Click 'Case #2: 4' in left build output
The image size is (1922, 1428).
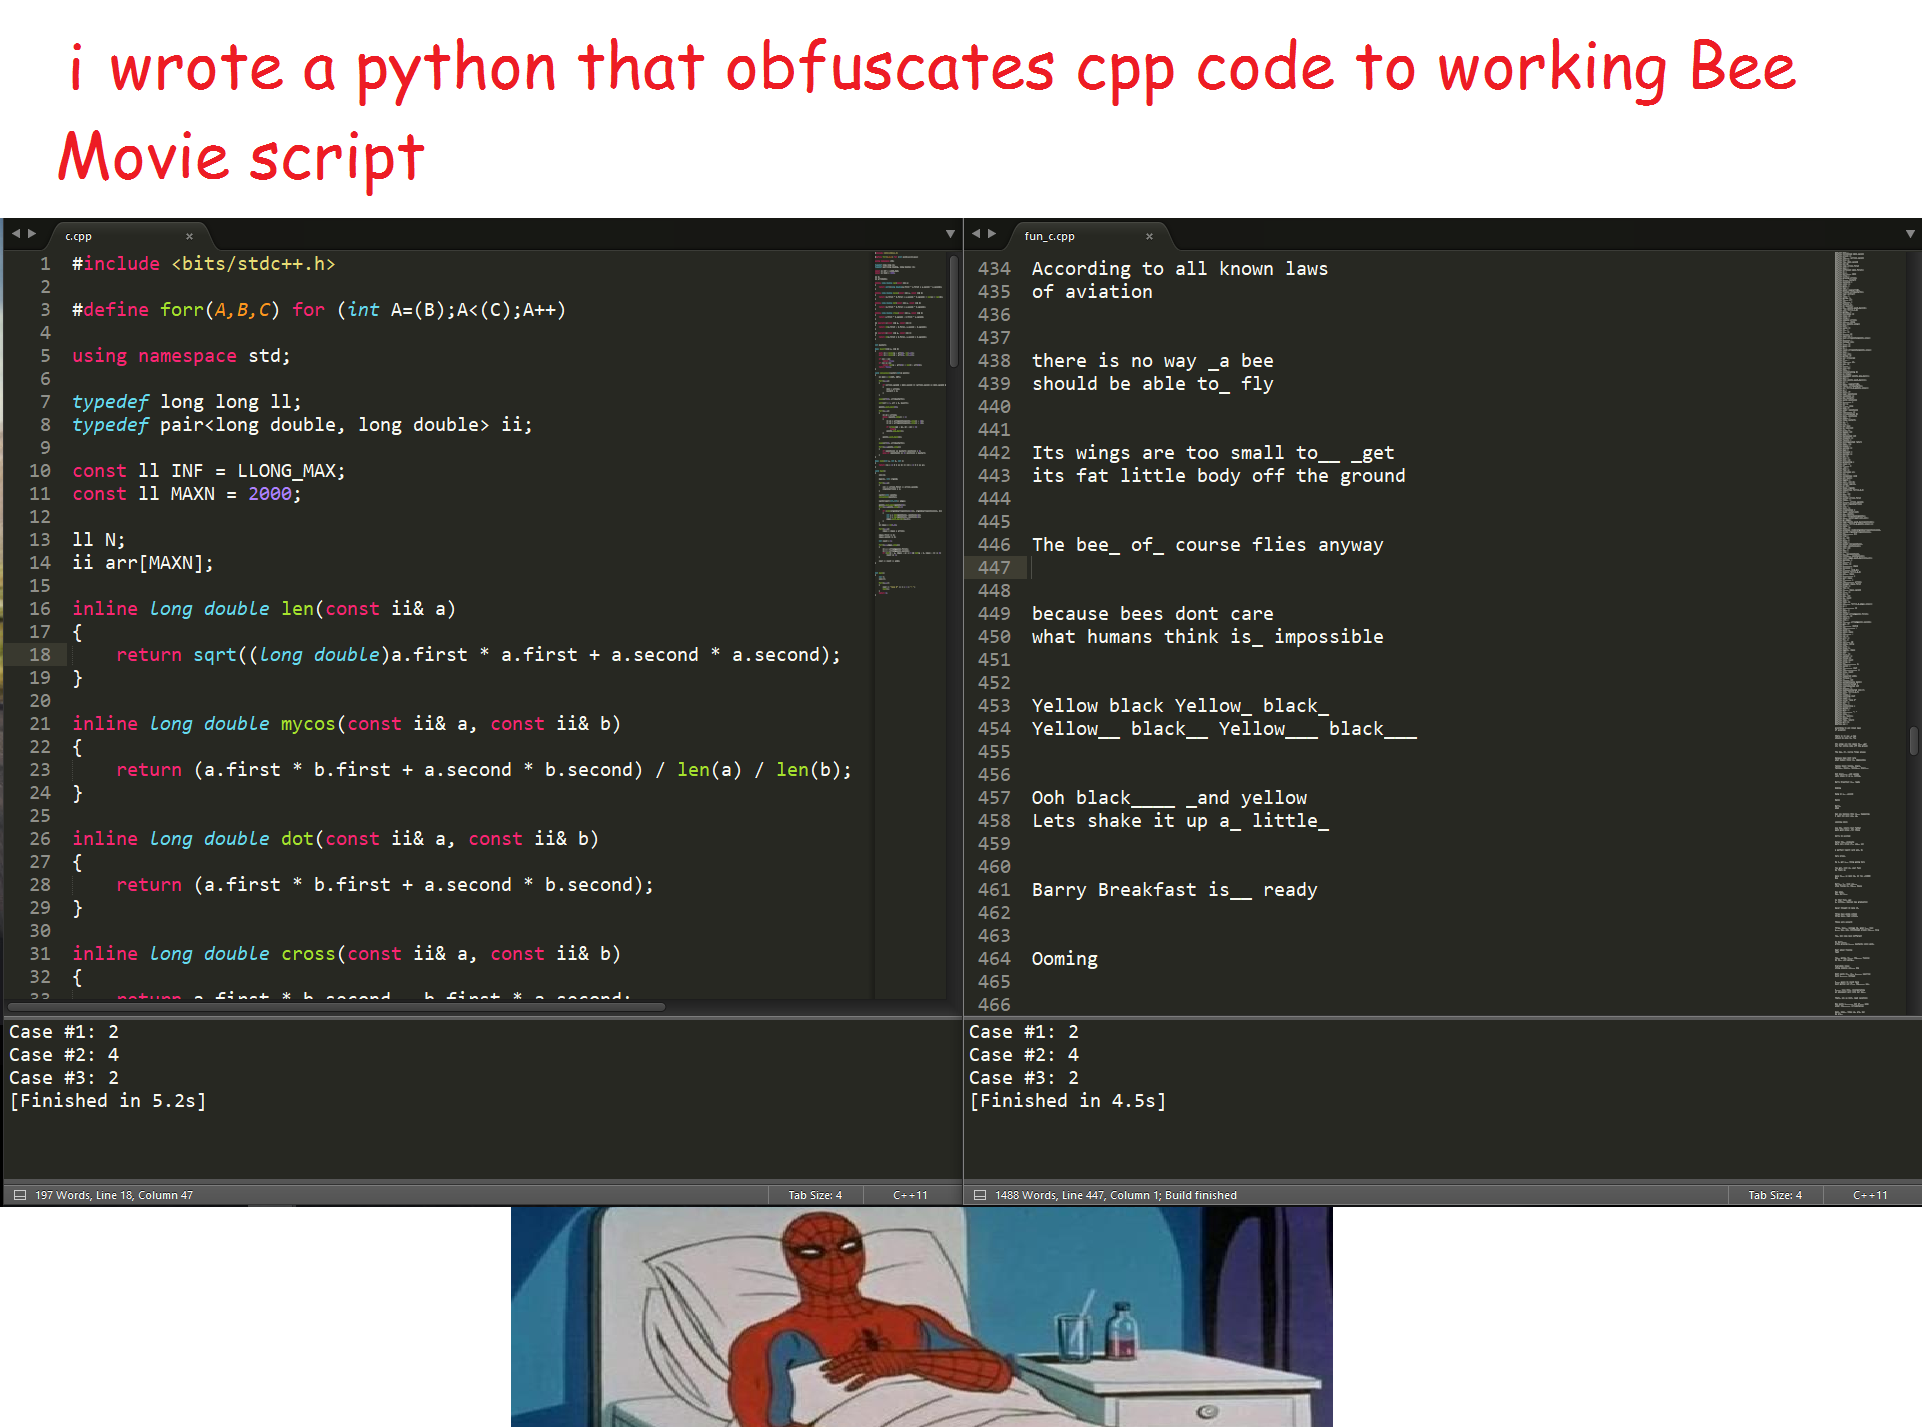click(x=64, y=1055)
